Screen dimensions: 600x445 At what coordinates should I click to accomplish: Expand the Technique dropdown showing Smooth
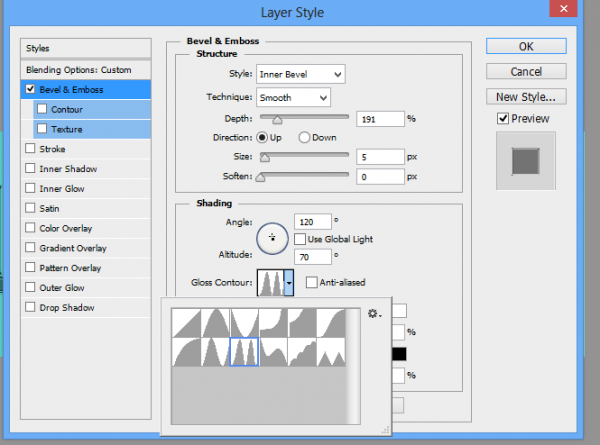[293, 98]
